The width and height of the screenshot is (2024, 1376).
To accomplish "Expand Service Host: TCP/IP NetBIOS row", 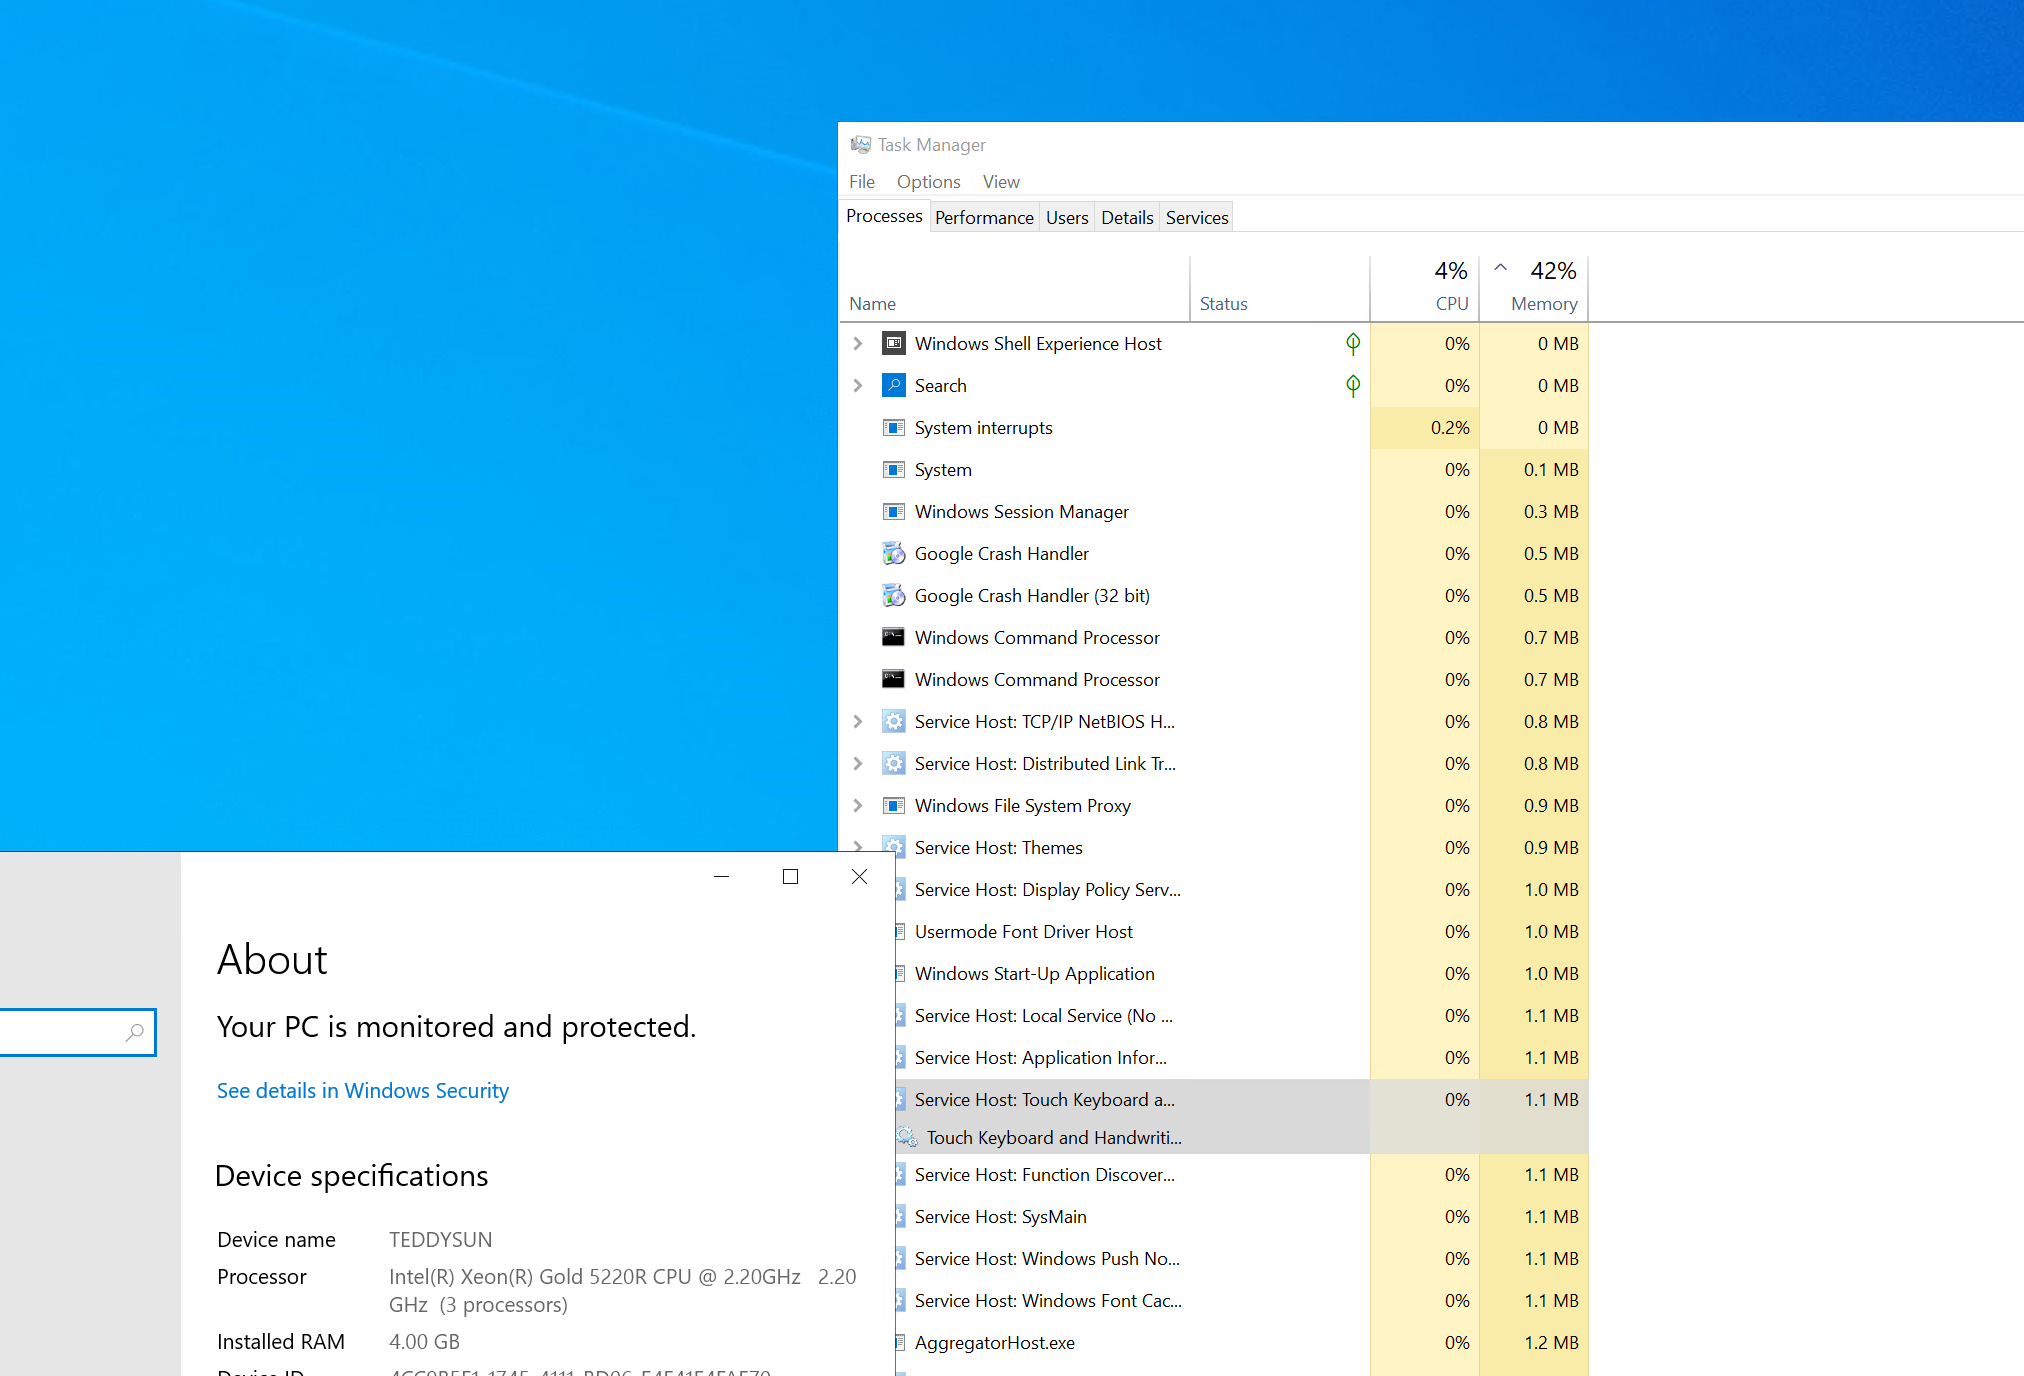I will coord(858,721).
